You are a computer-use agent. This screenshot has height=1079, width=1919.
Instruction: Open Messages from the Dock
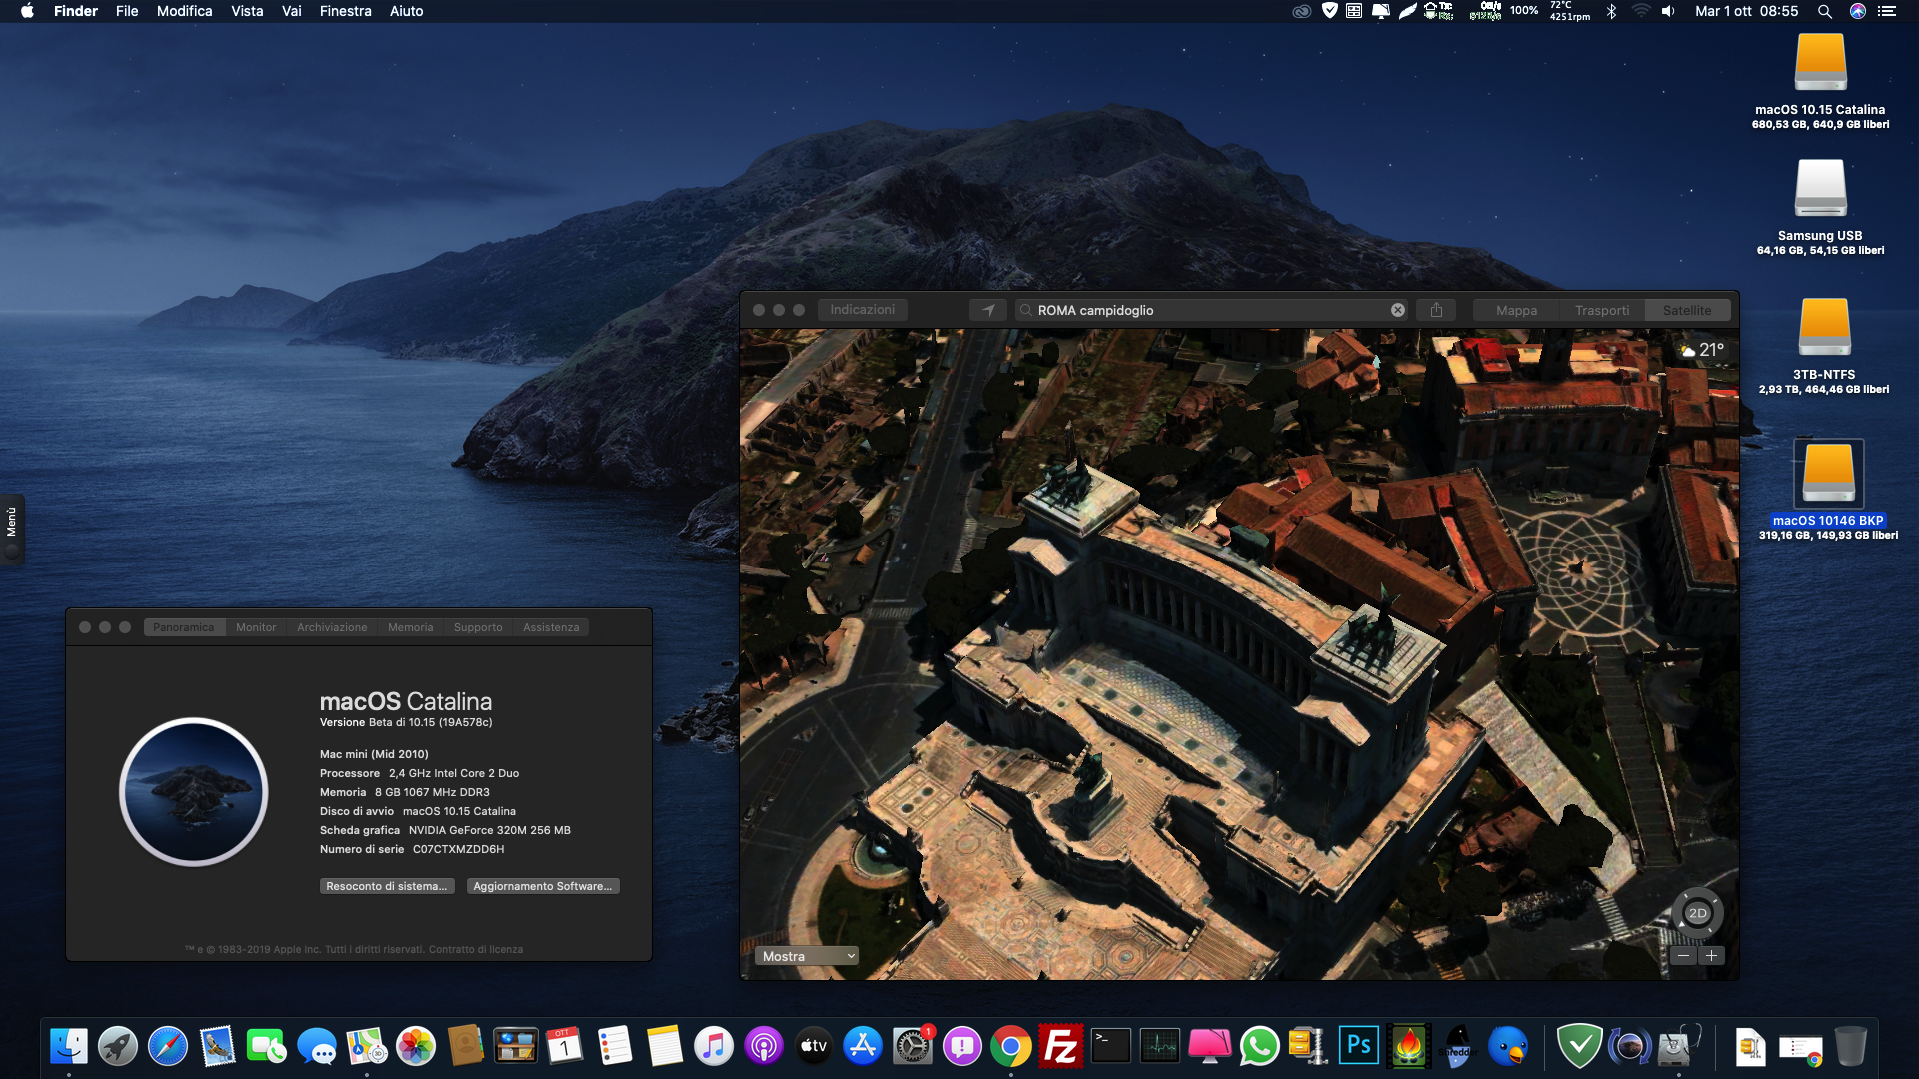pos(317,1046)
